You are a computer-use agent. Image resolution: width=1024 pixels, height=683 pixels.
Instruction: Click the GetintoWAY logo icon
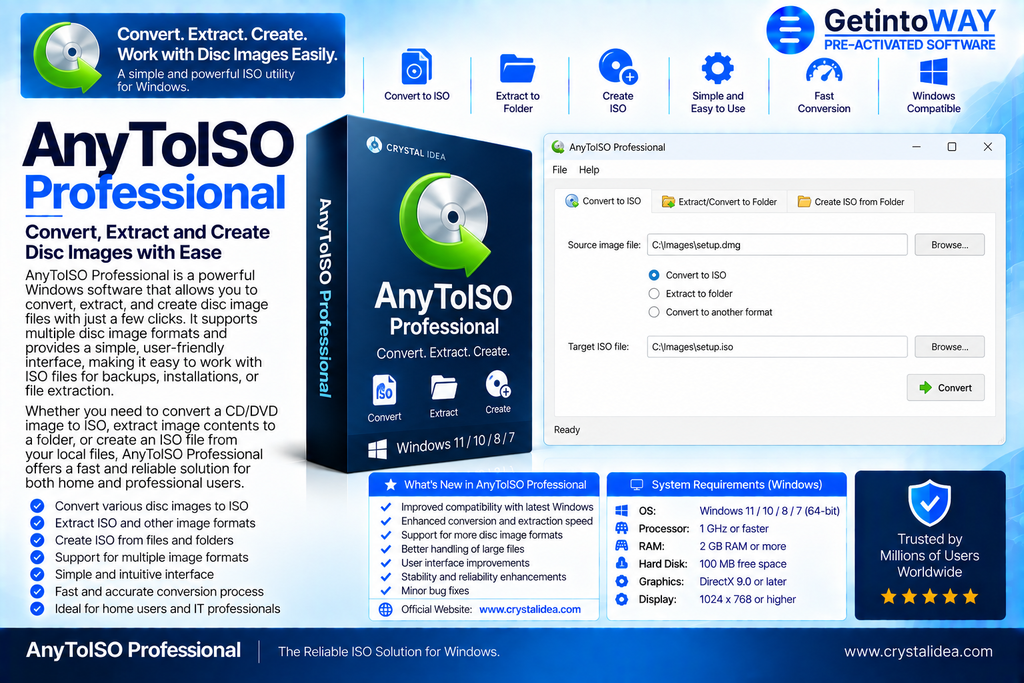click(790, 29)
